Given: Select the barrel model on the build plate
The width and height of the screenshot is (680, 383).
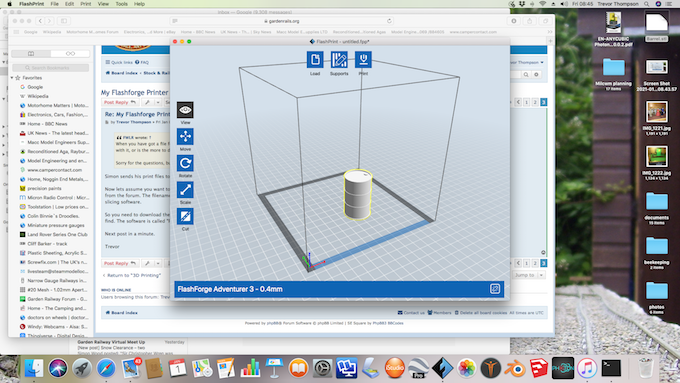Looking at the screenshot, I should 358,194.
